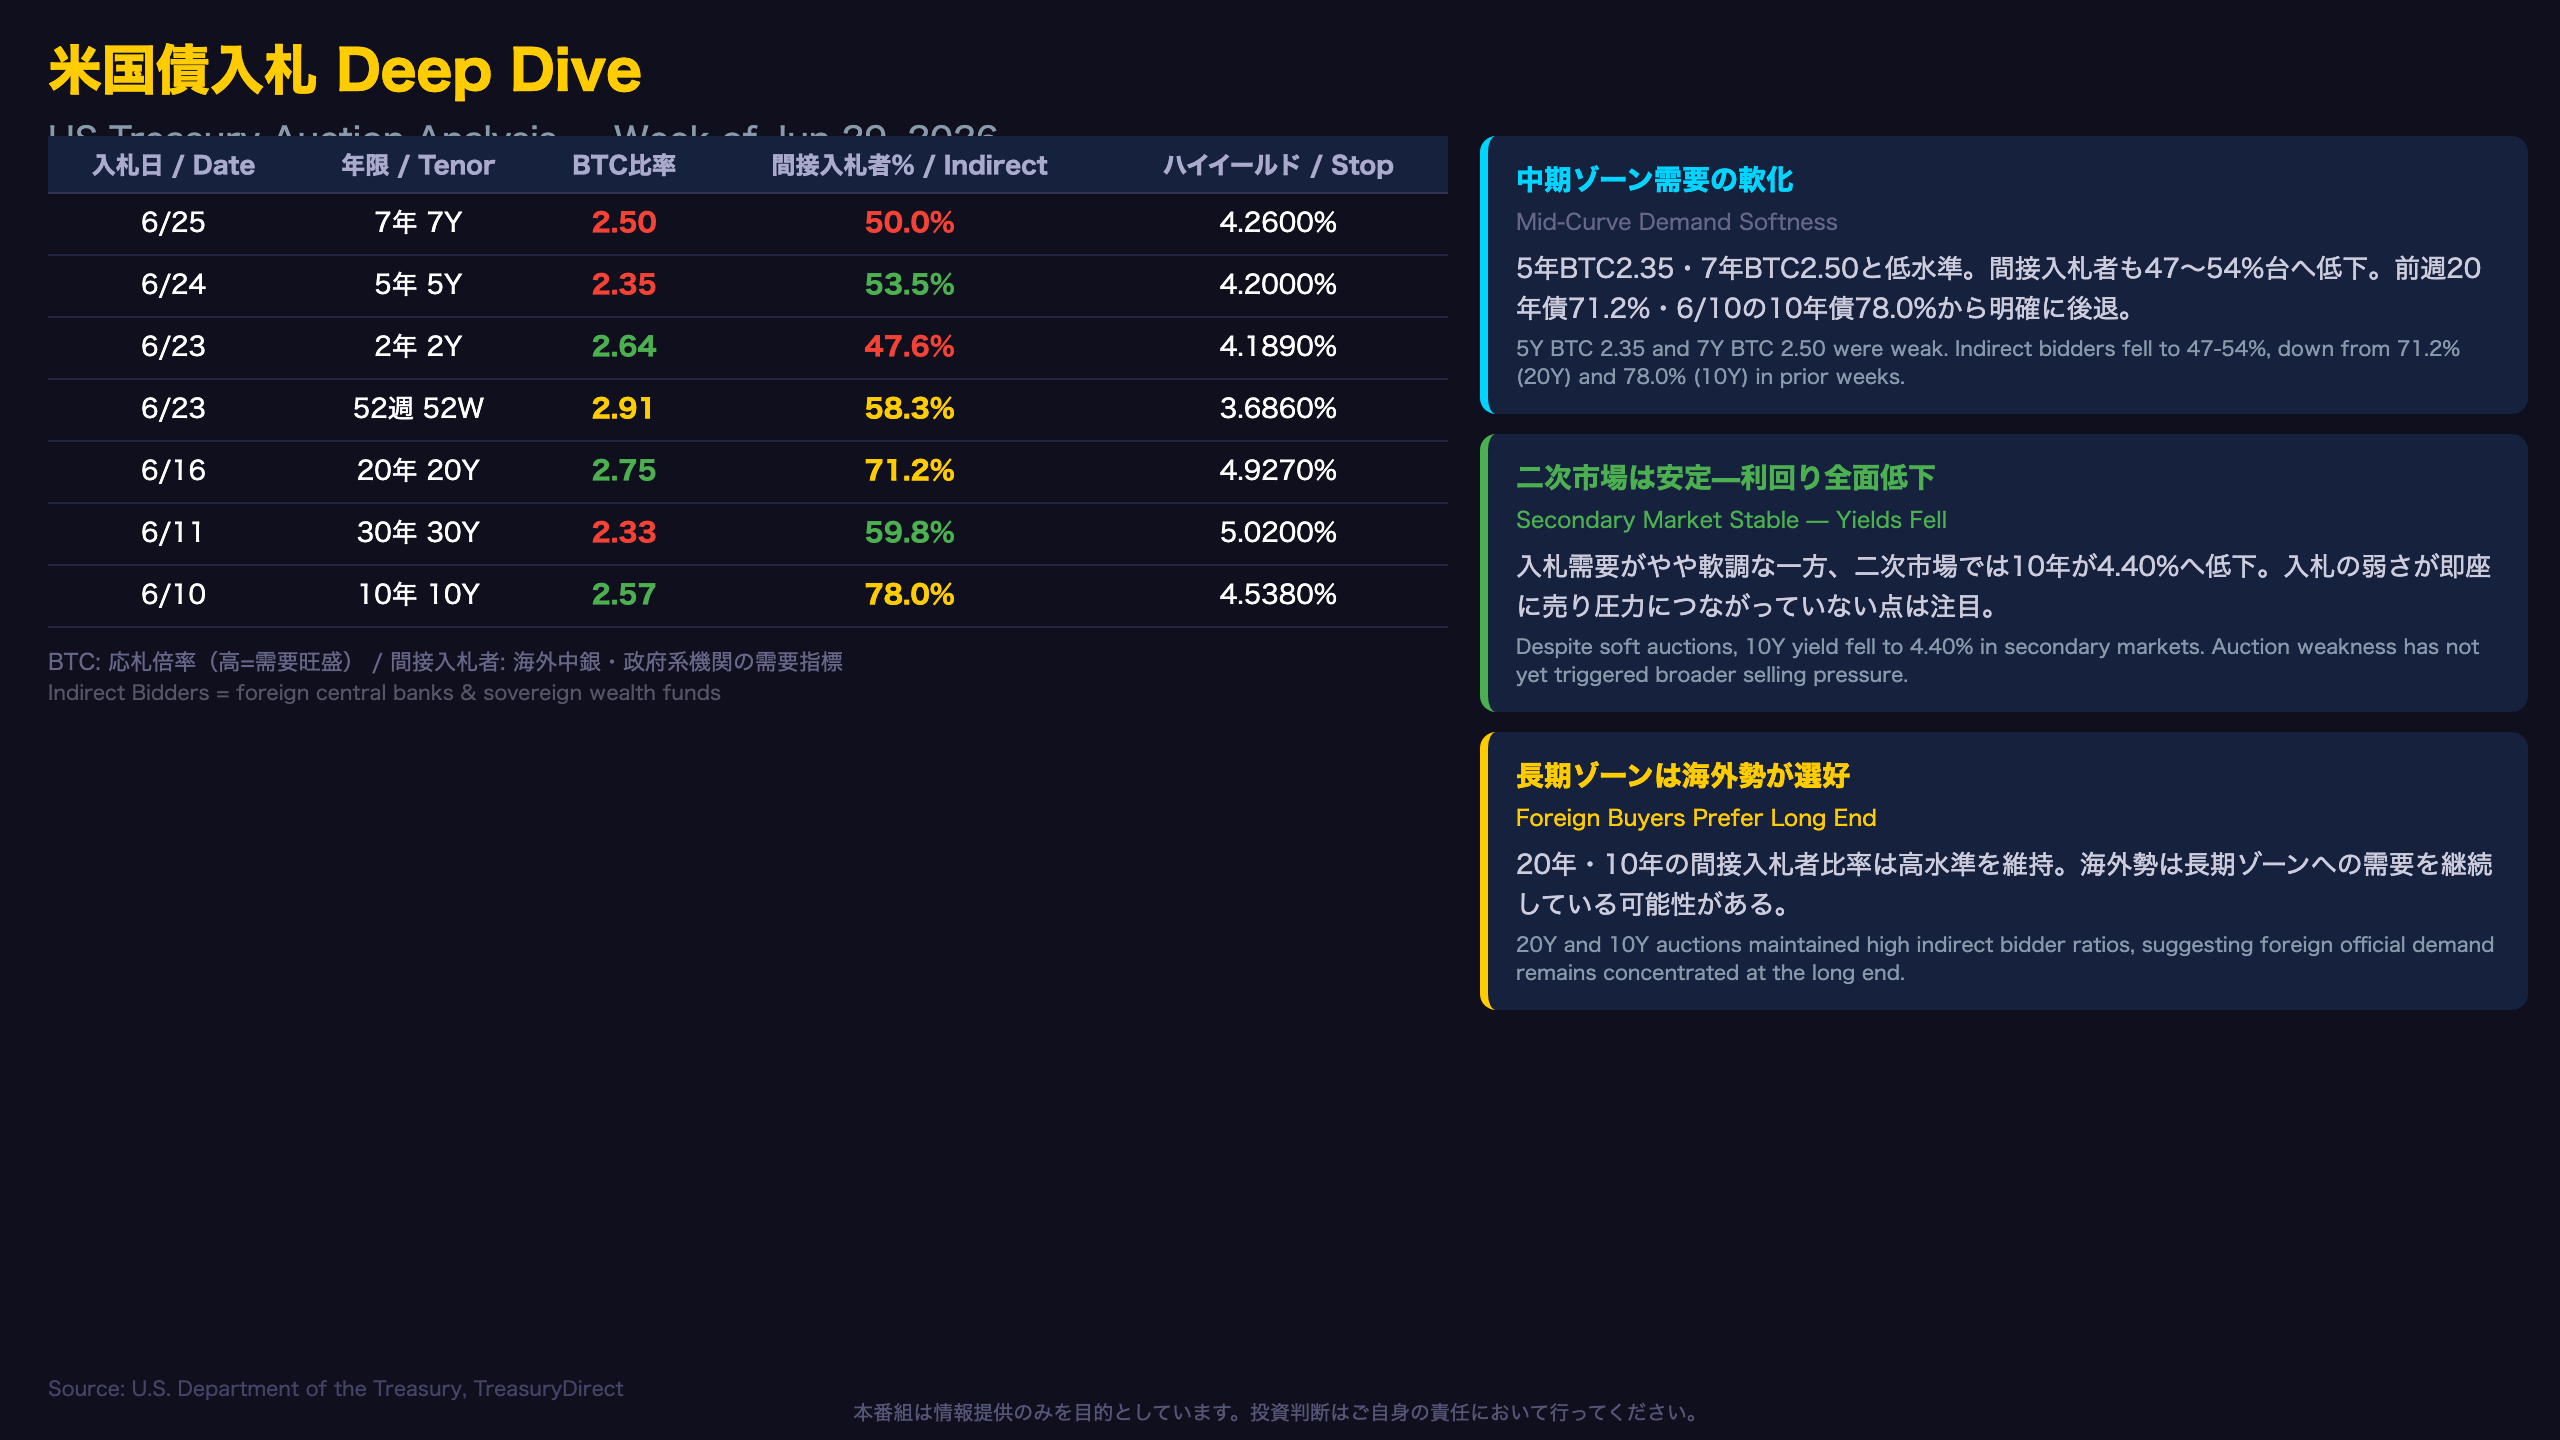Screen dimensions: 2560x1440
Task: Click the BTC value 2.50
Action: pyautogui.click(x=624, y=222)
